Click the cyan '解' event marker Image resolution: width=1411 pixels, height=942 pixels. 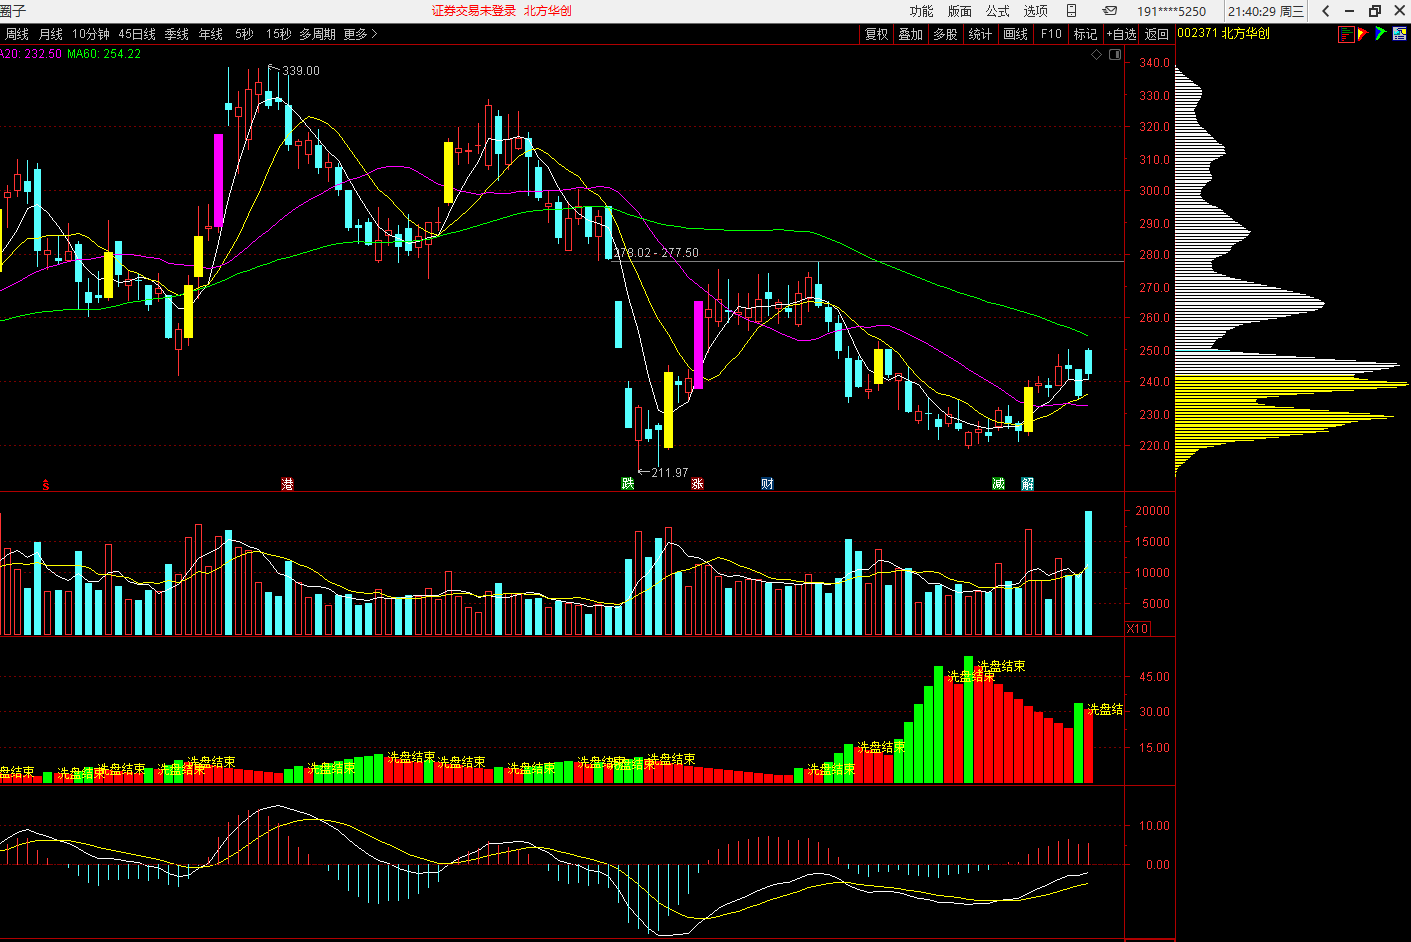(x=1028, y=484)
